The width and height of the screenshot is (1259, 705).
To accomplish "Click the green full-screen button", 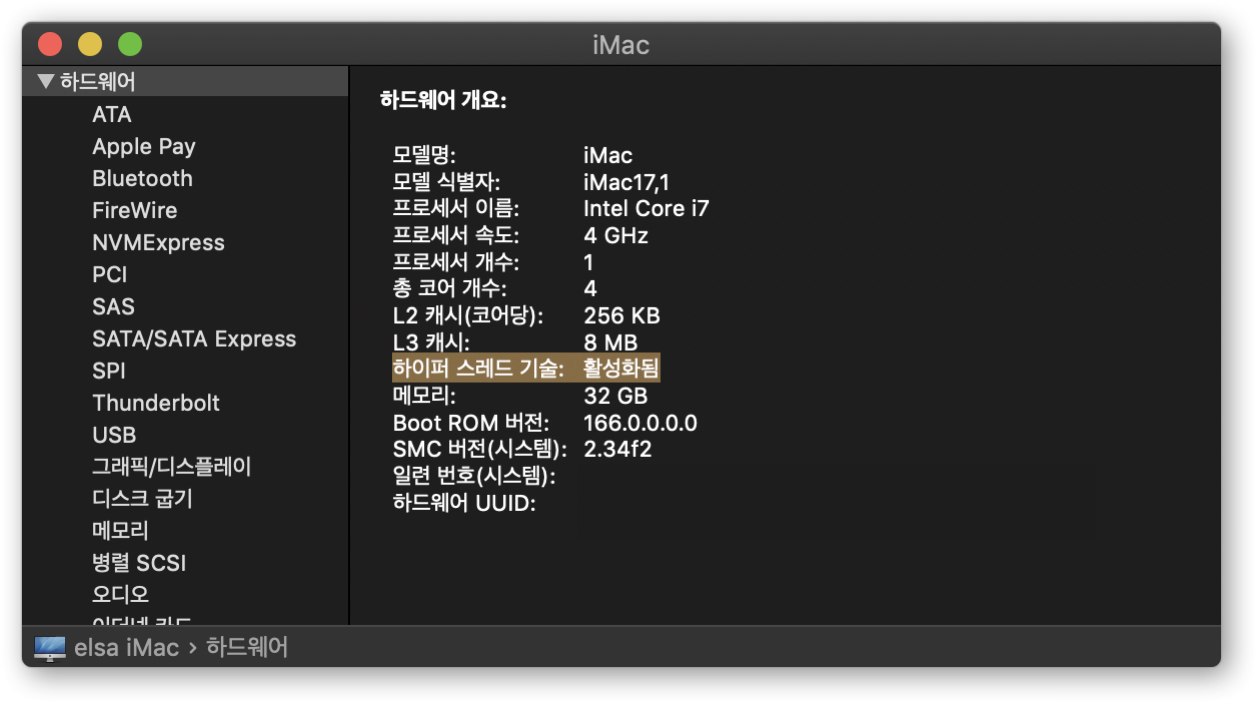I will point(130,44).
